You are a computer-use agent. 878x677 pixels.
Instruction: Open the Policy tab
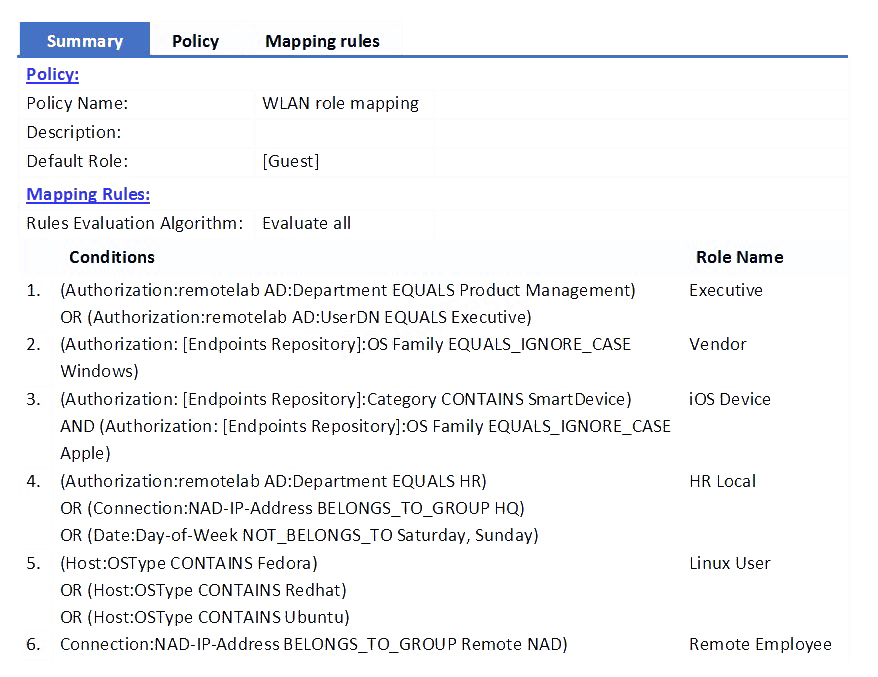click(x=195, y=41)
